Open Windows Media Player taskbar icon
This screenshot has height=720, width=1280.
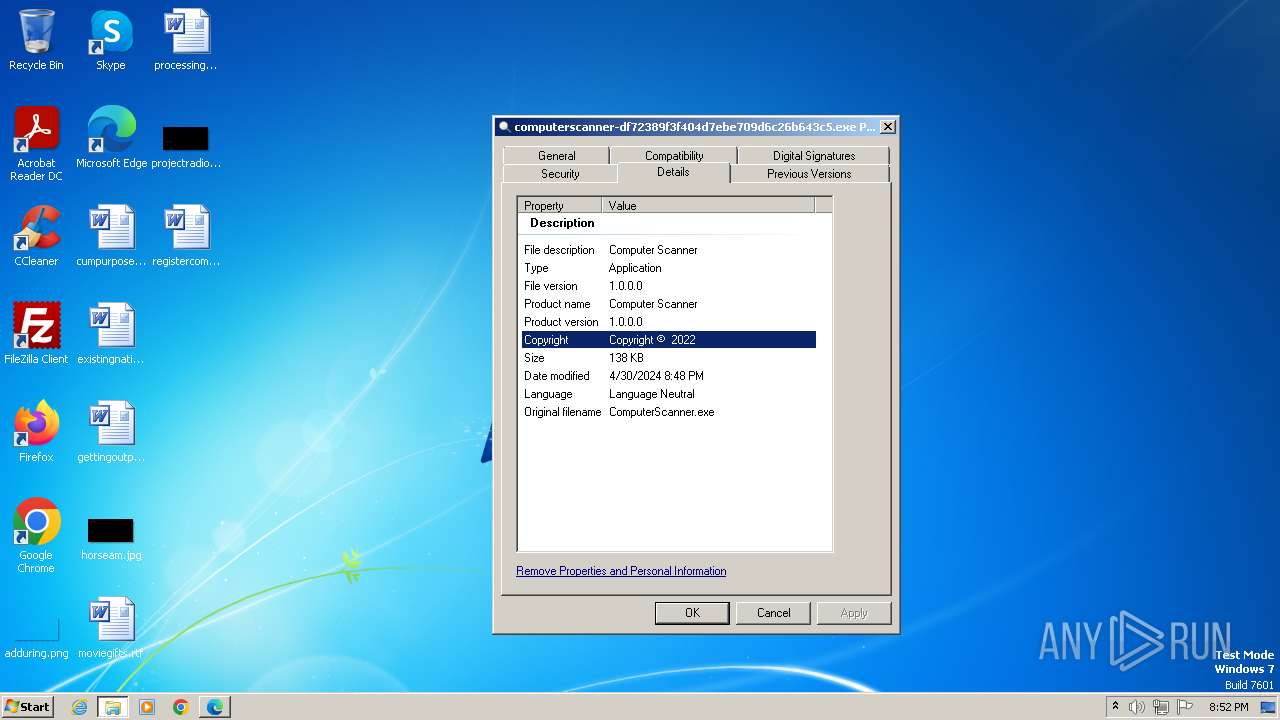[147, 707]
